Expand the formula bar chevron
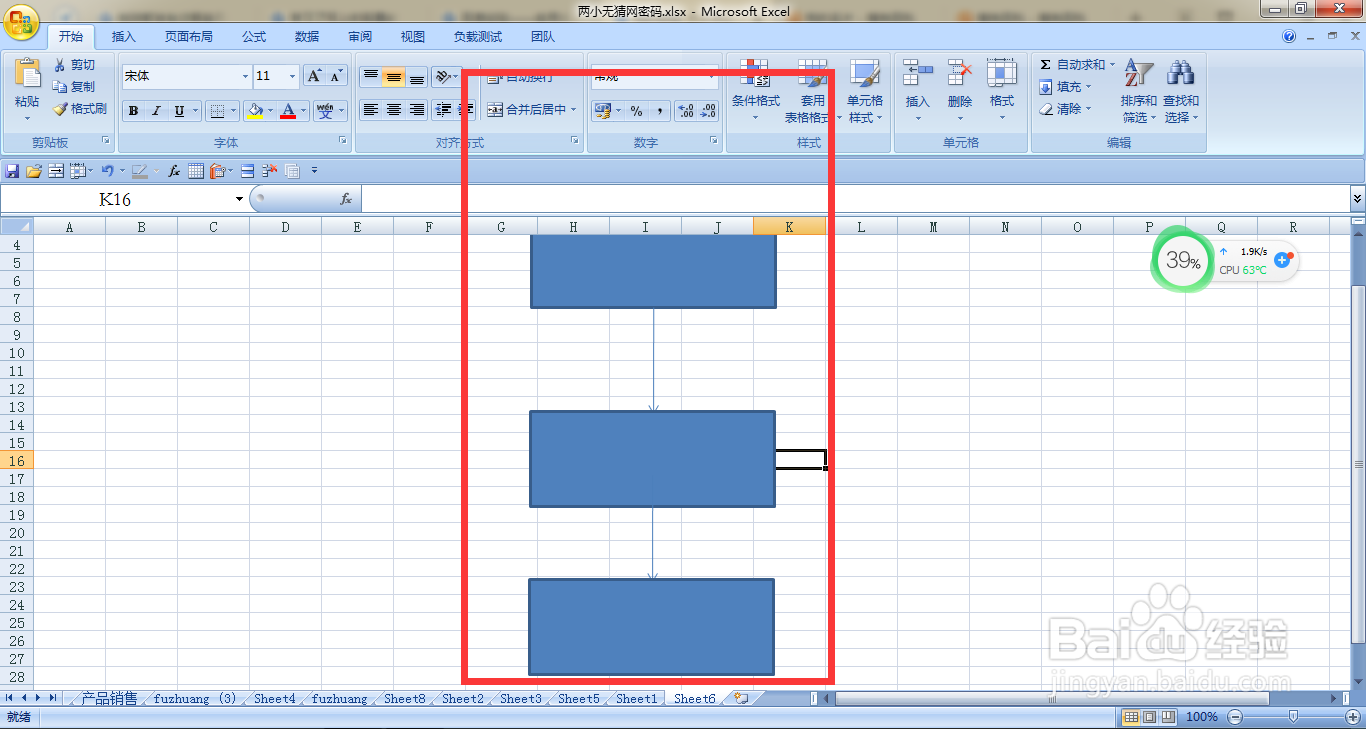1366x729 pixels. 1357,199
